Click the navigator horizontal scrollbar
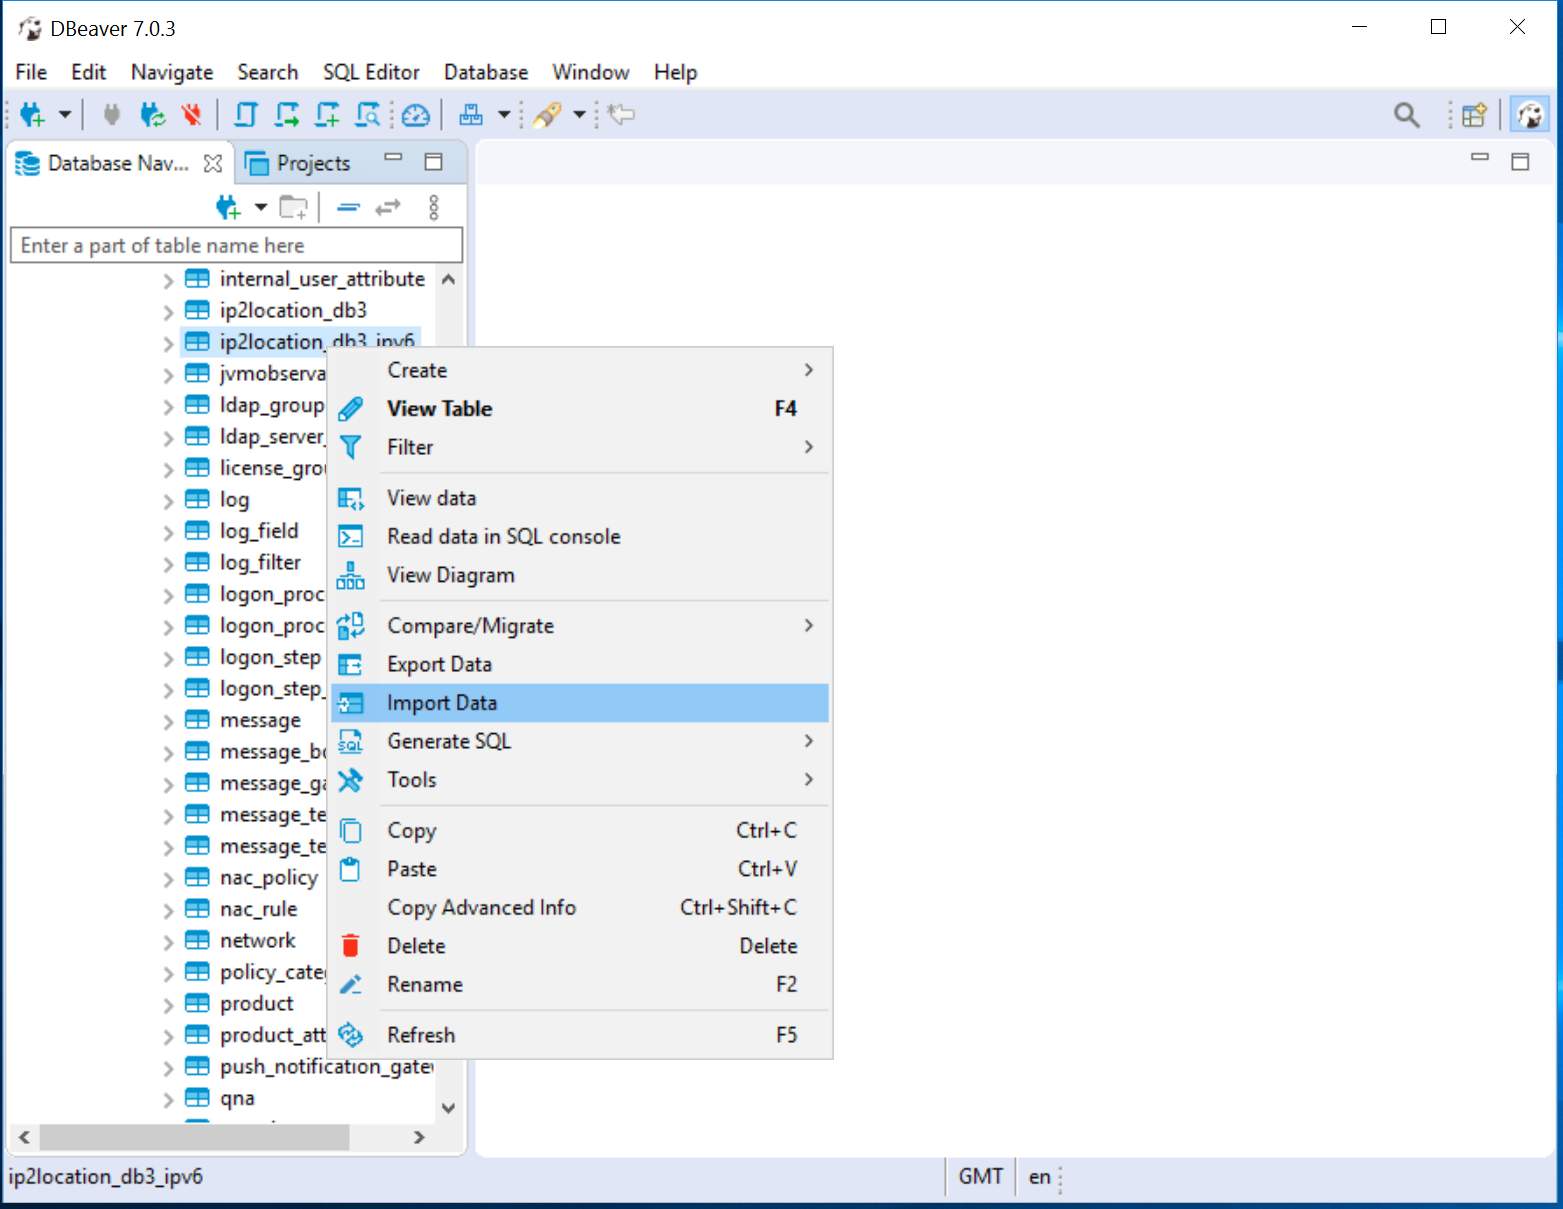 point(194,1137)
